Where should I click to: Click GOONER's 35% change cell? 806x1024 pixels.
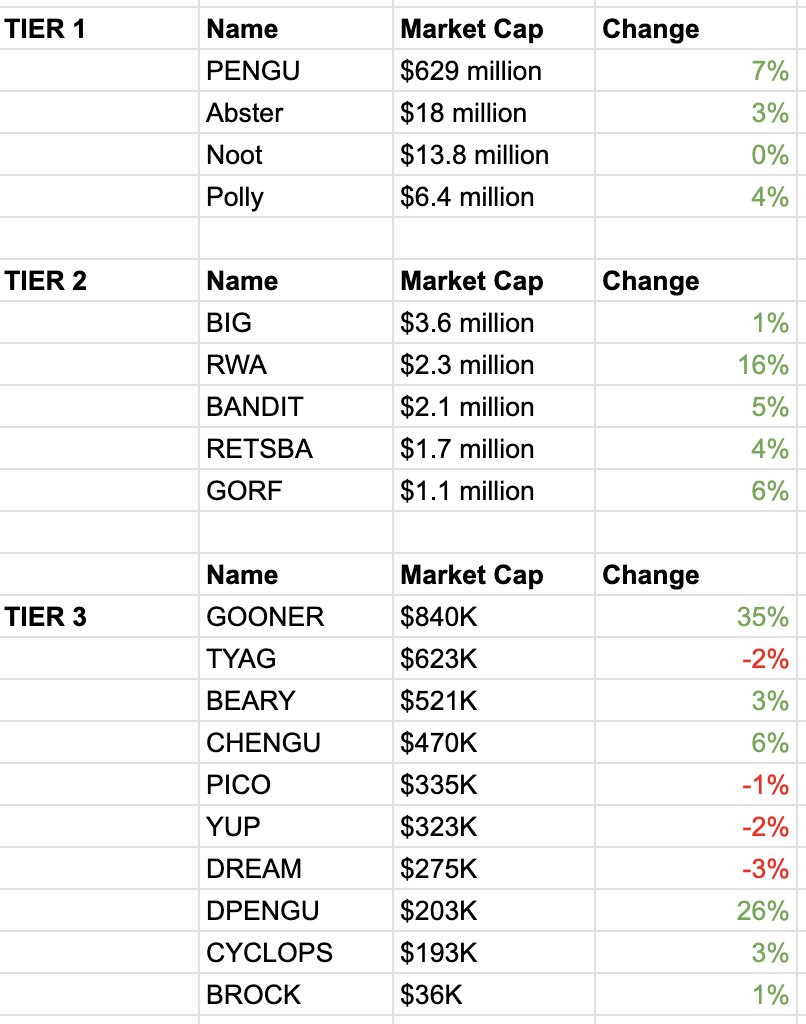click(x=696, y=616)
